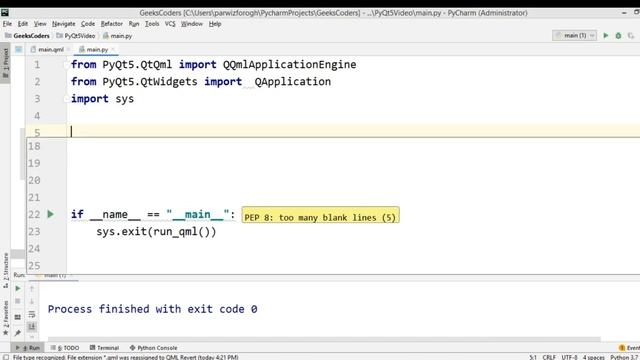Viewport: 640px width, 360px height.
Task: Open the Terminal tool window tab
Action: pos(104,348)
